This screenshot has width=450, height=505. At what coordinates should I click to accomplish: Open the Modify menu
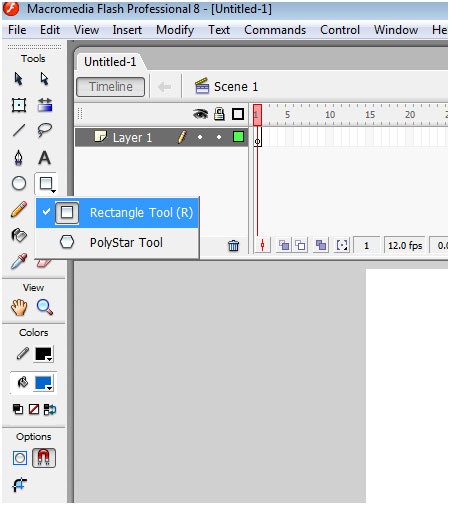coord(175,30)
